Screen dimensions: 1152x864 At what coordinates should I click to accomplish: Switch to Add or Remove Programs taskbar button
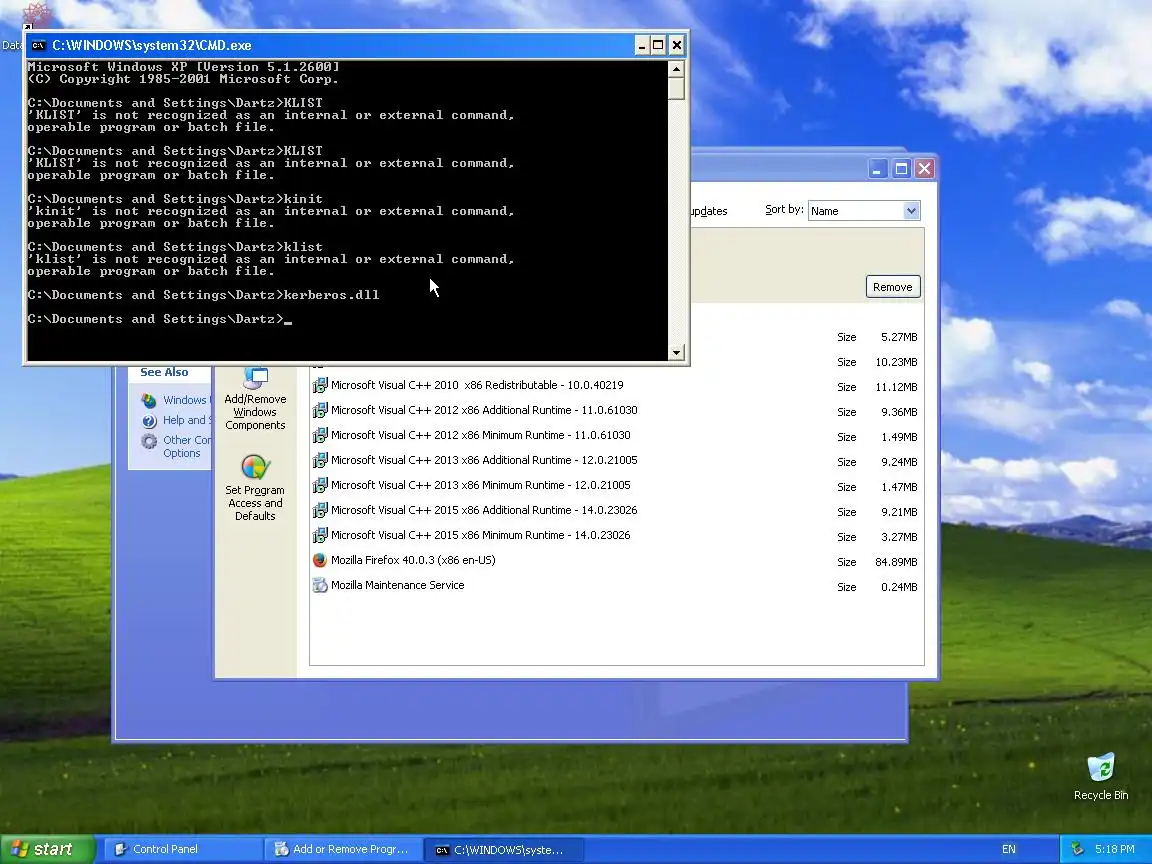pos(343,849)
